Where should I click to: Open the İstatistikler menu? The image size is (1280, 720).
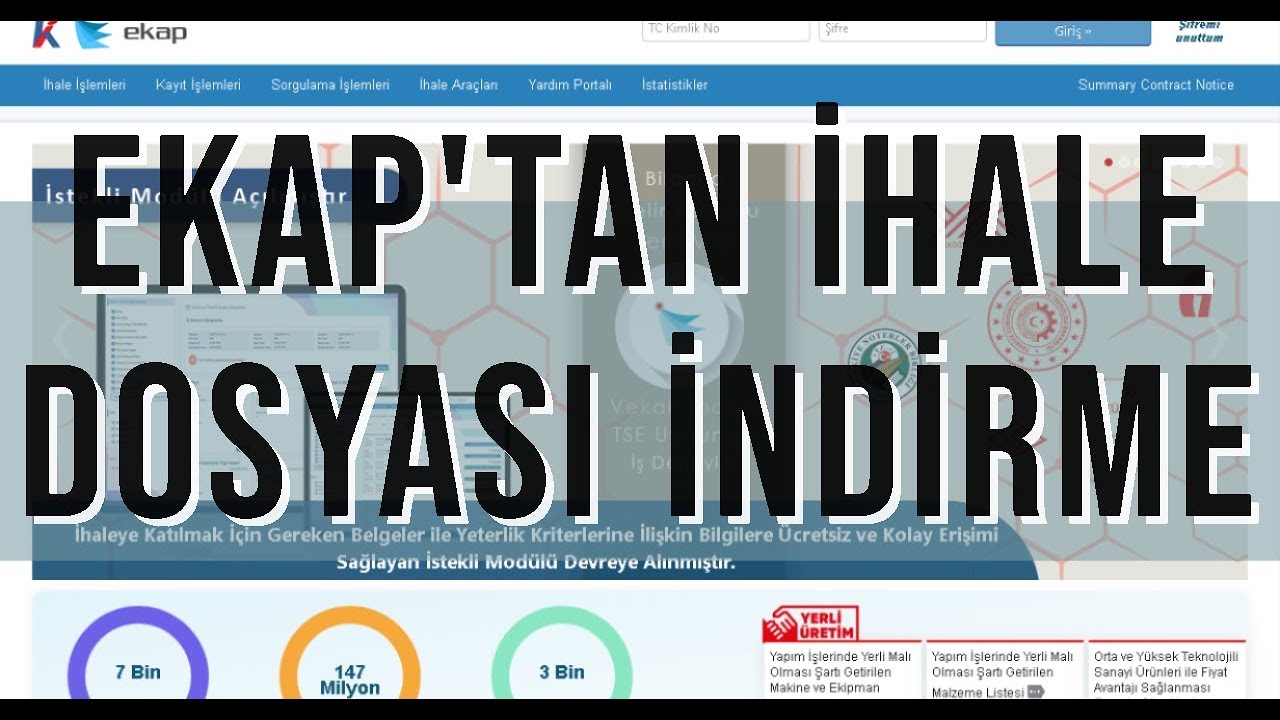coord(675,85)
